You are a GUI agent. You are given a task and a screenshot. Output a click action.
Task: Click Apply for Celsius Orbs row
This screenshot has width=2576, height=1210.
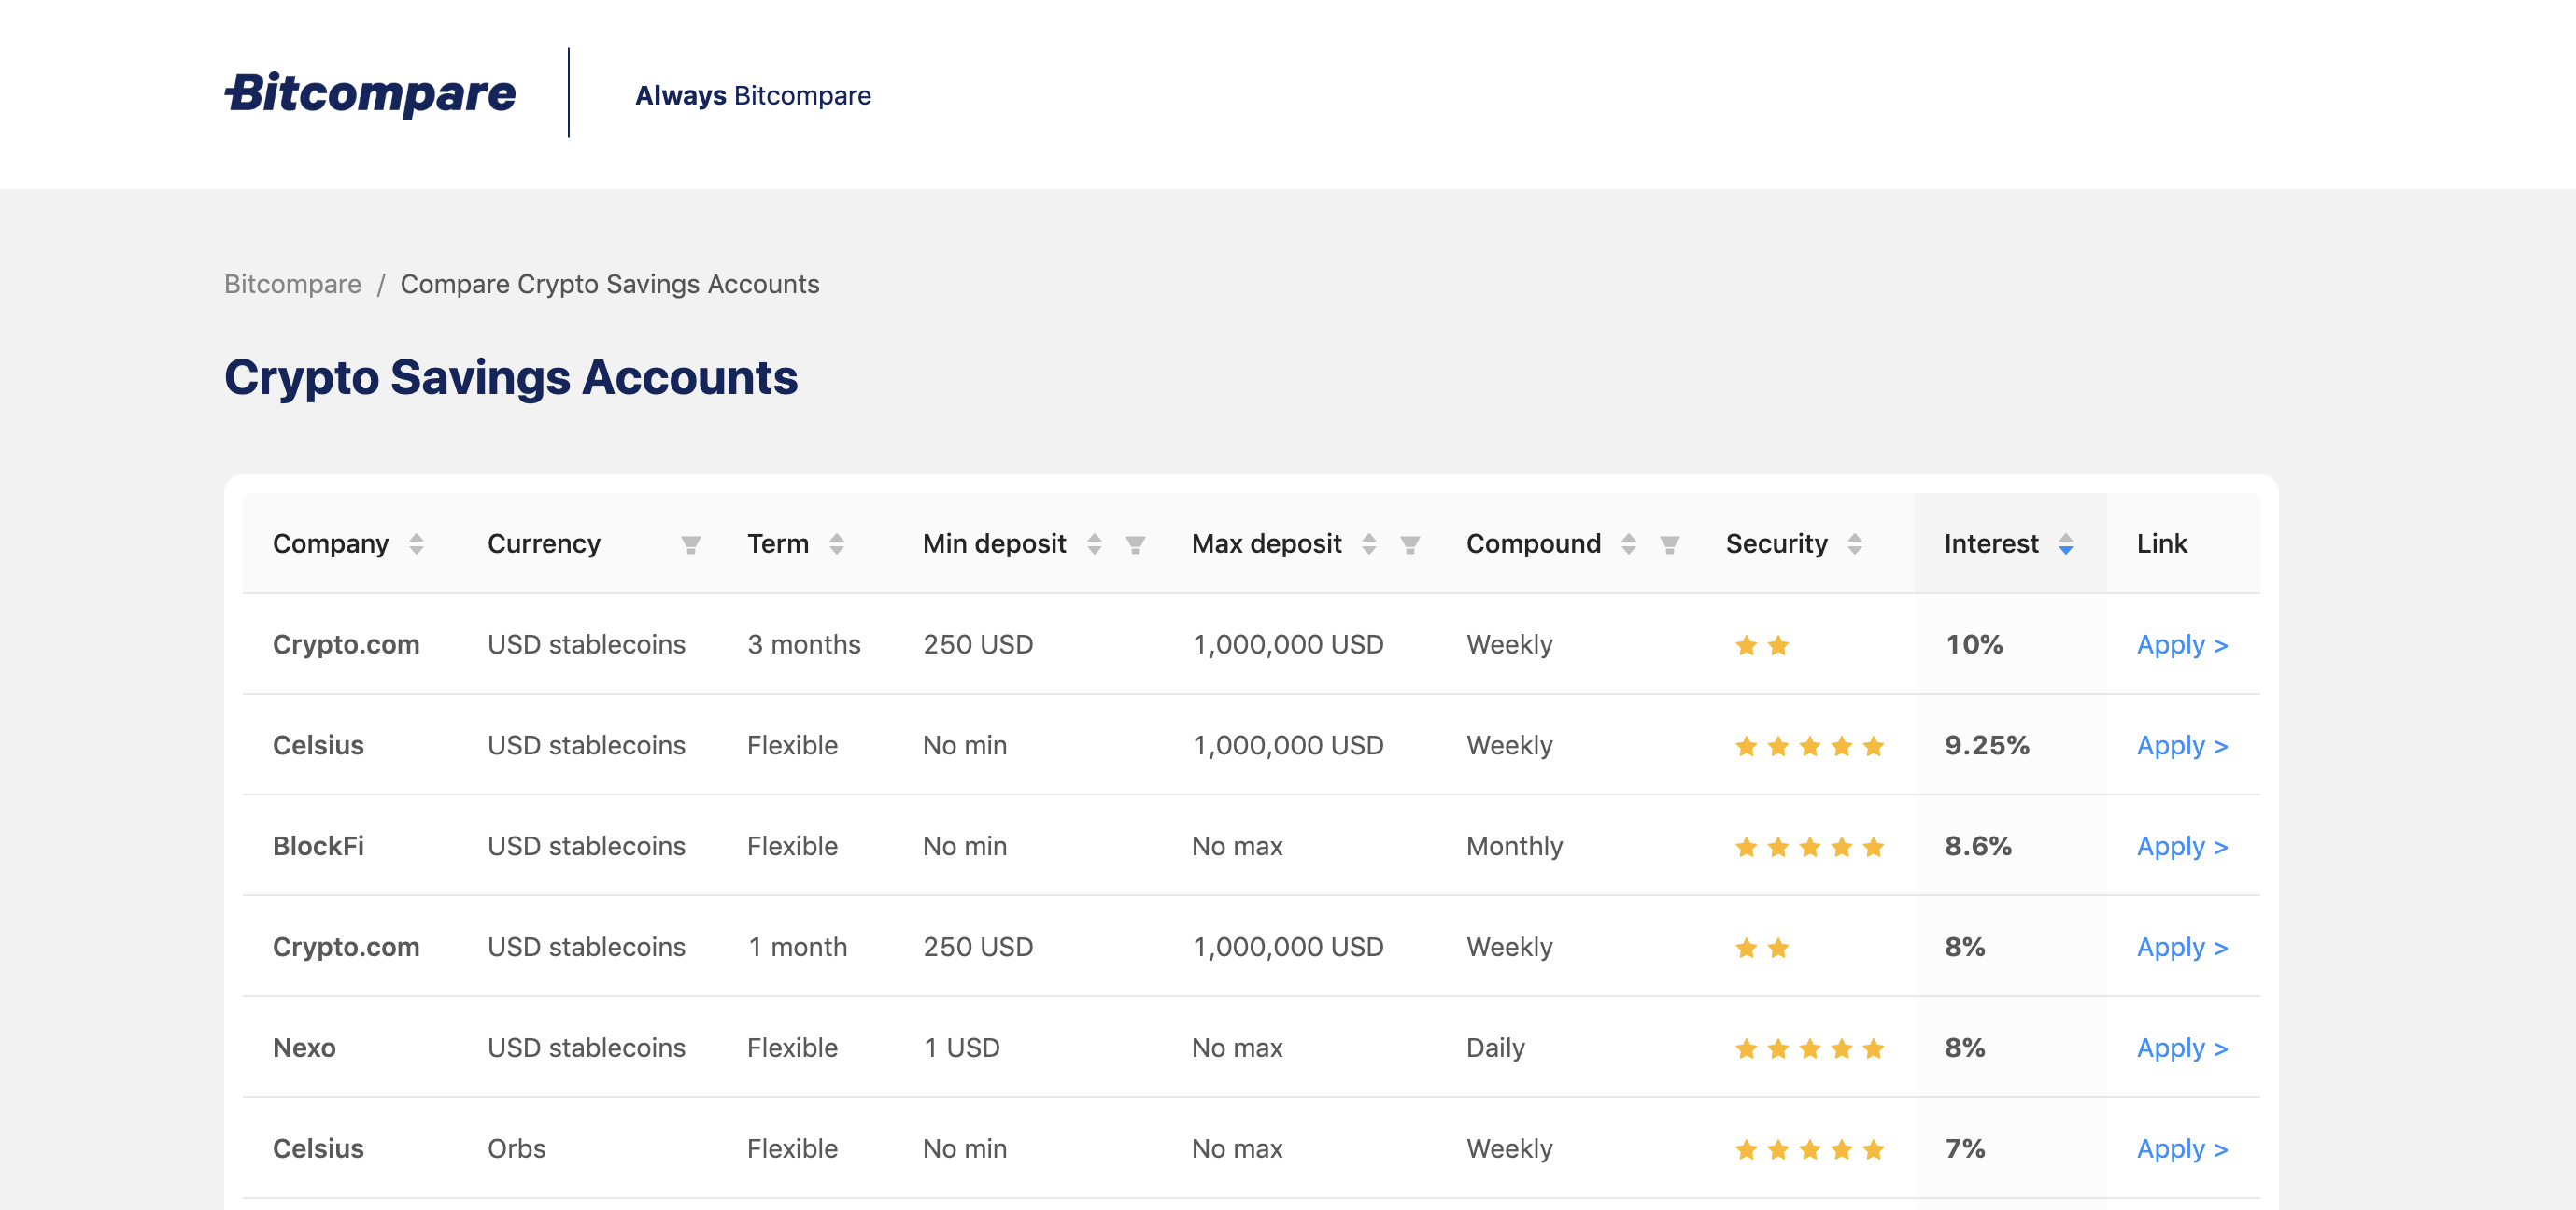2181,1148
